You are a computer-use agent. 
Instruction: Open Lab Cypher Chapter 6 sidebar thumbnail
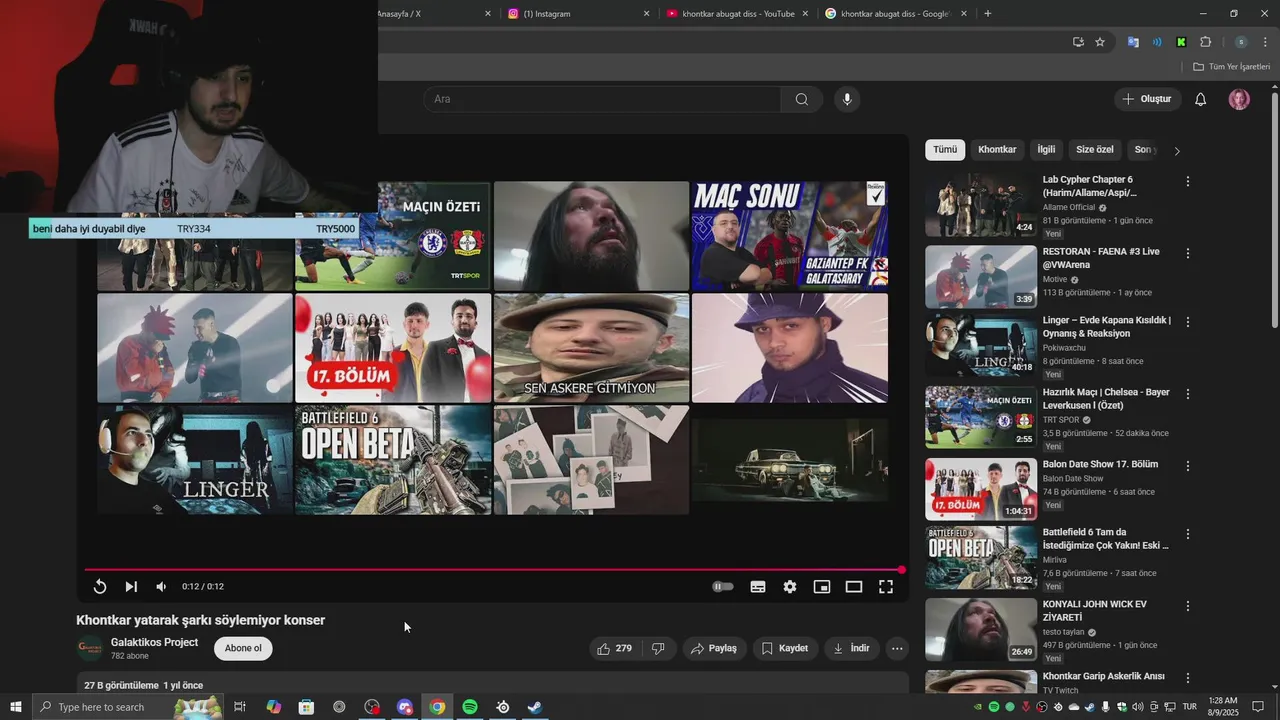981,206
